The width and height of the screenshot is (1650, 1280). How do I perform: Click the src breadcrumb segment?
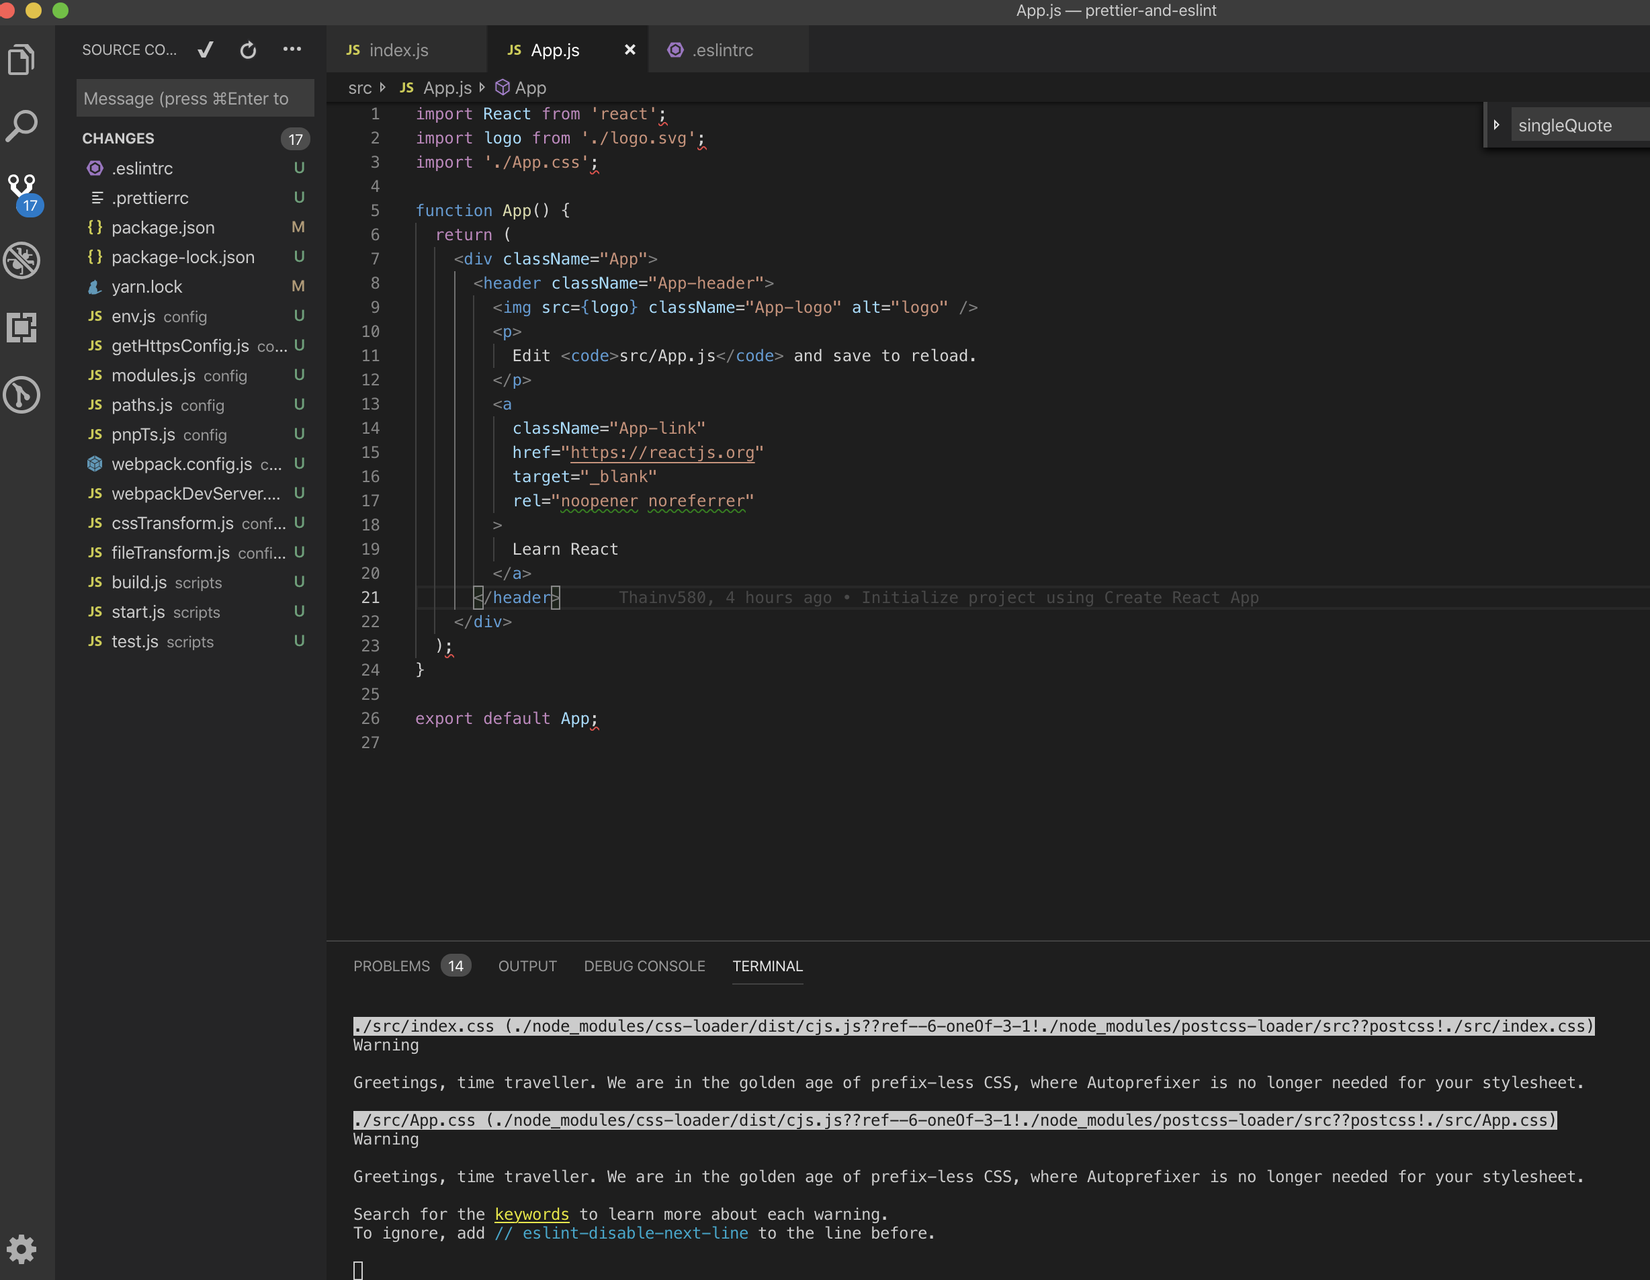click(x=359, y=88)
